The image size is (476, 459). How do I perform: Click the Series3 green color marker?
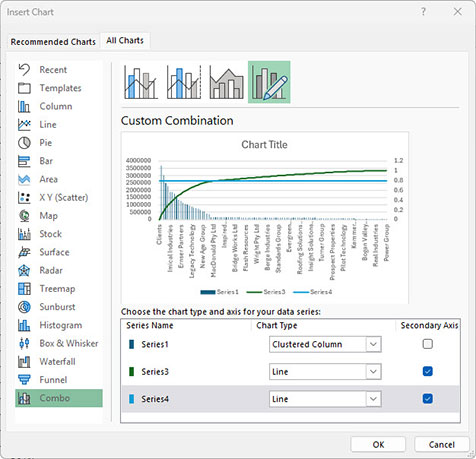click(x=131, y=372)
